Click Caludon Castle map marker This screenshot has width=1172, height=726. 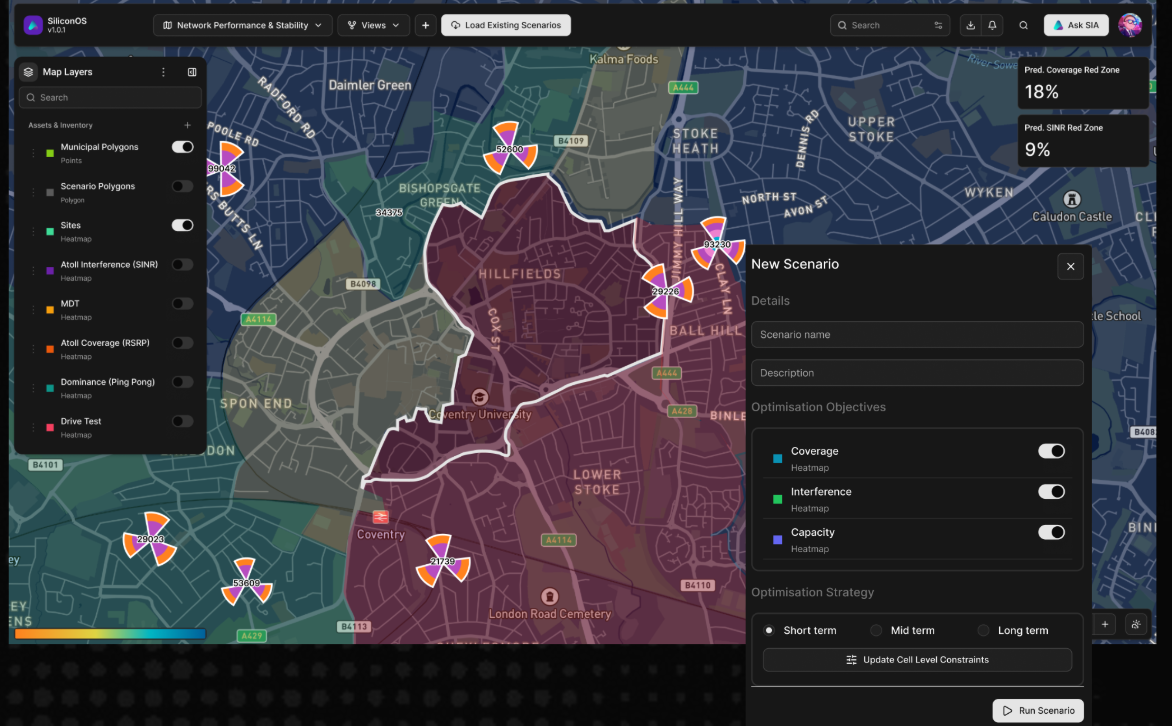(1072, 200)
